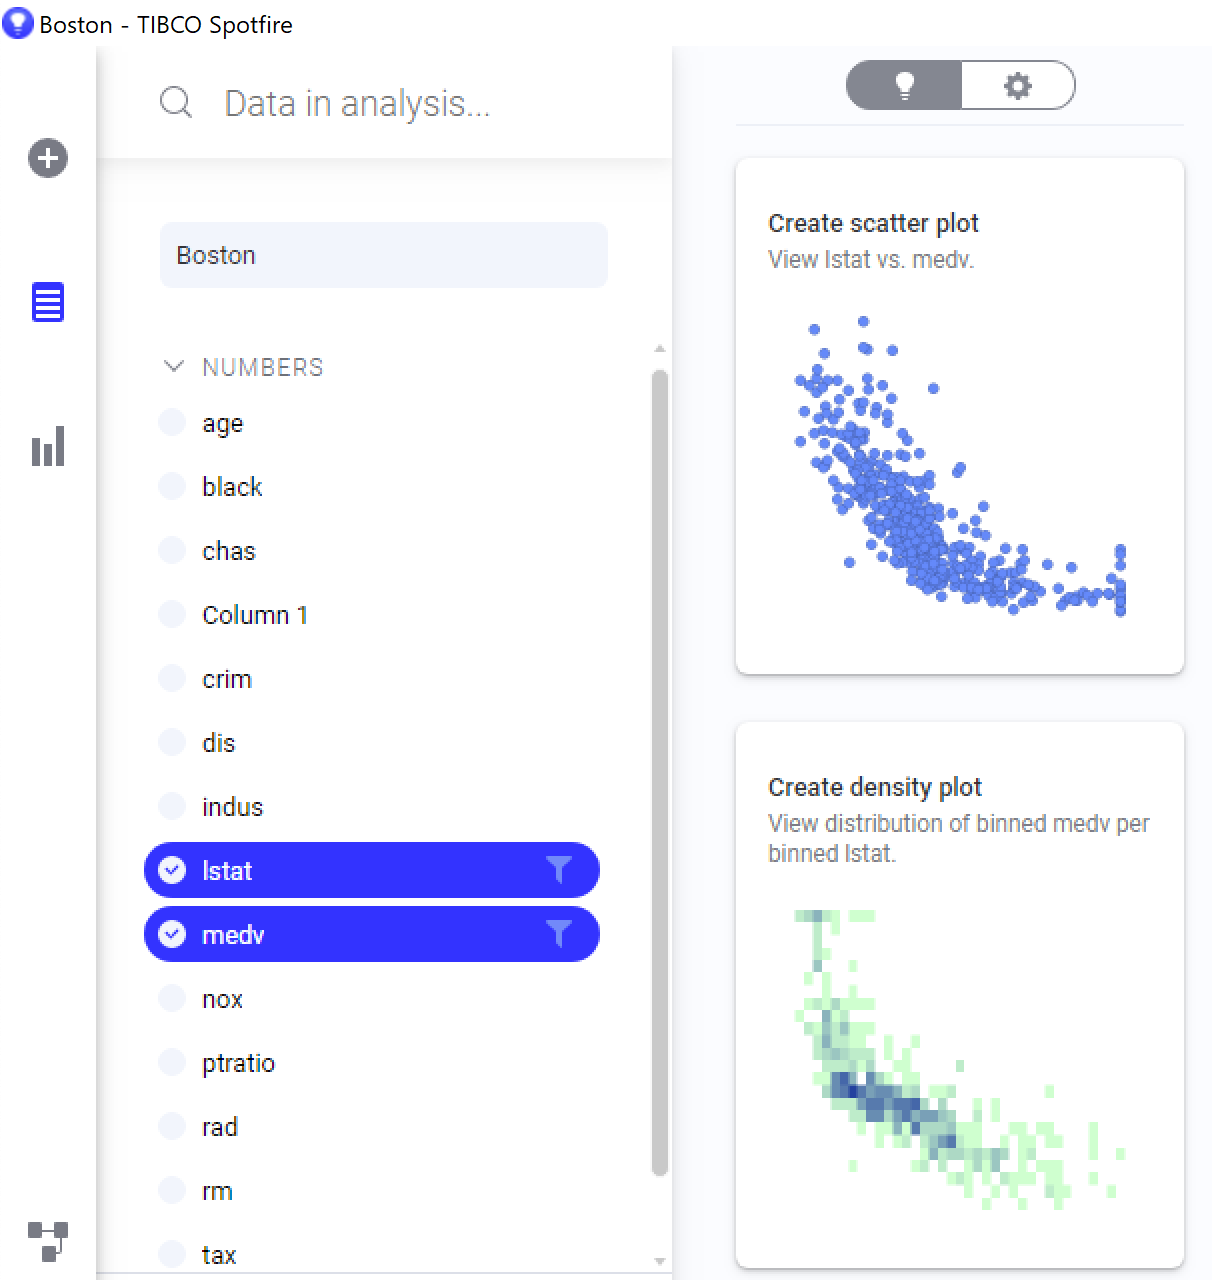The width and height of the screenshot is (1212, 1280).
Task: Deselect the lstat column
Action: click(171, 870)
